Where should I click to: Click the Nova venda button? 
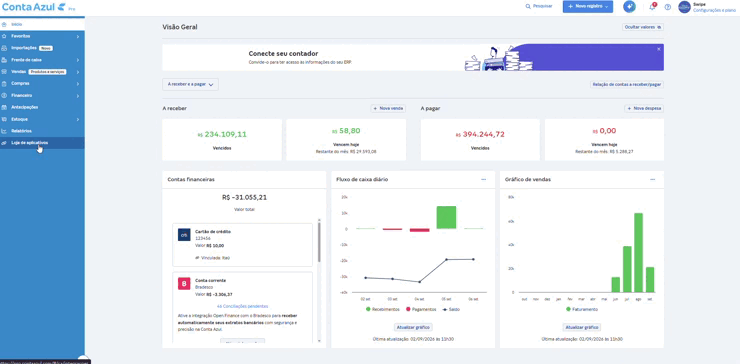pos(388,109)
